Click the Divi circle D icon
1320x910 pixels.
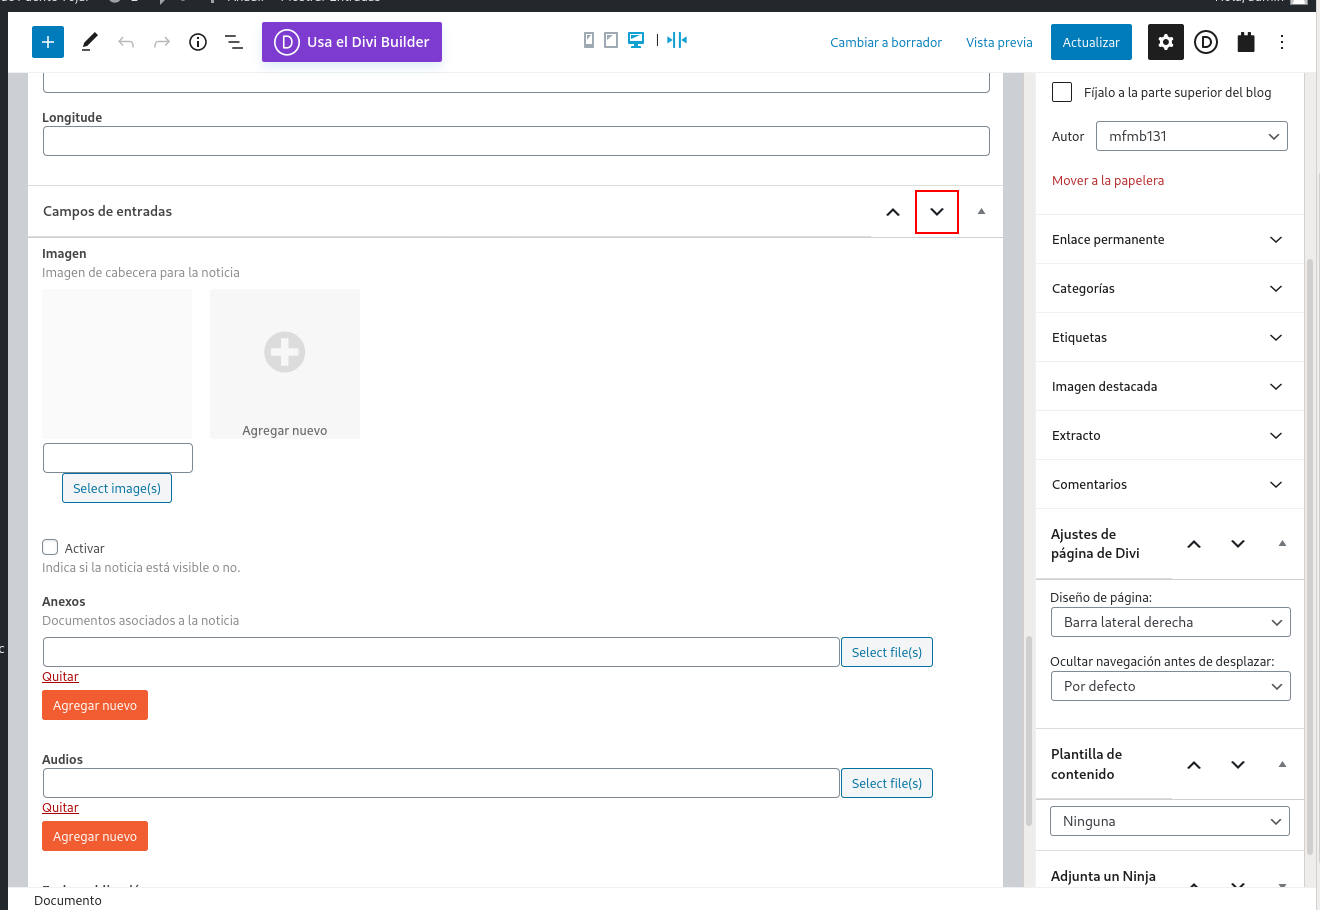tap(1206, 42)
